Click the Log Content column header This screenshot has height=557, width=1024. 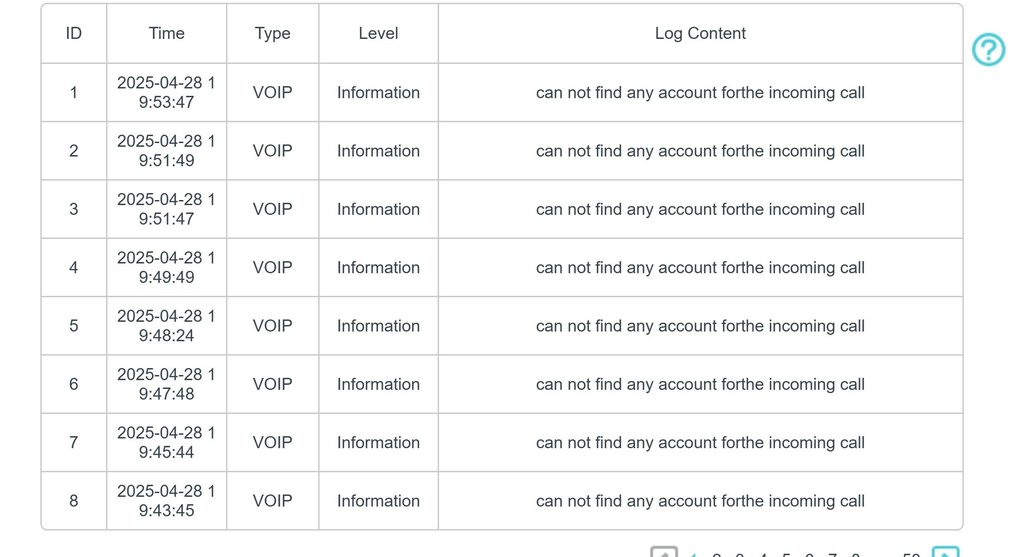pos(700,33)
